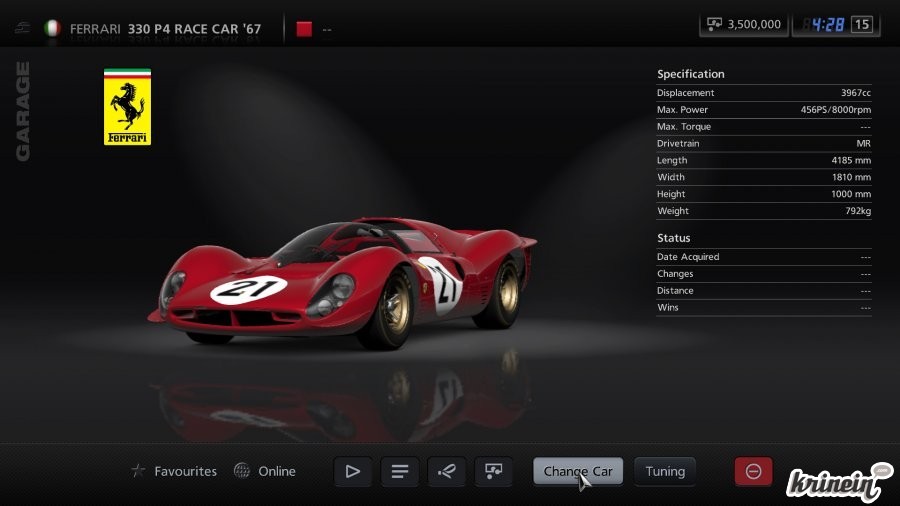Click the 4:28 clock display
The height and width of the screenshot is (506, 900).
(826, 24)
